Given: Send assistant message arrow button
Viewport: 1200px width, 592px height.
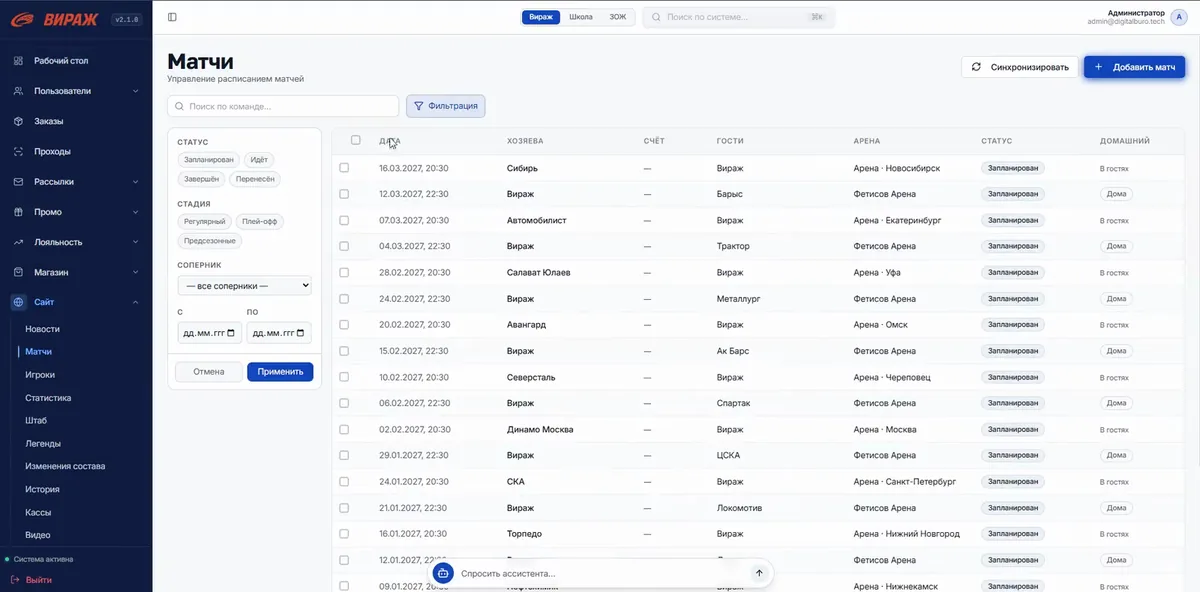Looking at the screenshot, I should [759, 573].
